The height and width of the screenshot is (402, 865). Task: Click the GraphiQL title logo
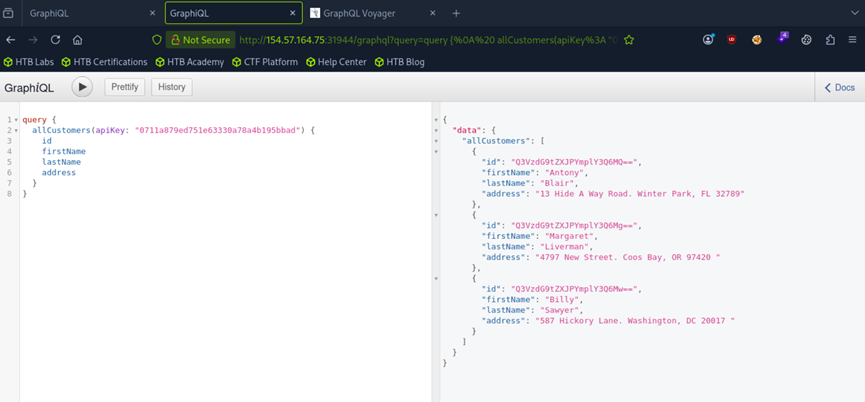(29, 88)
